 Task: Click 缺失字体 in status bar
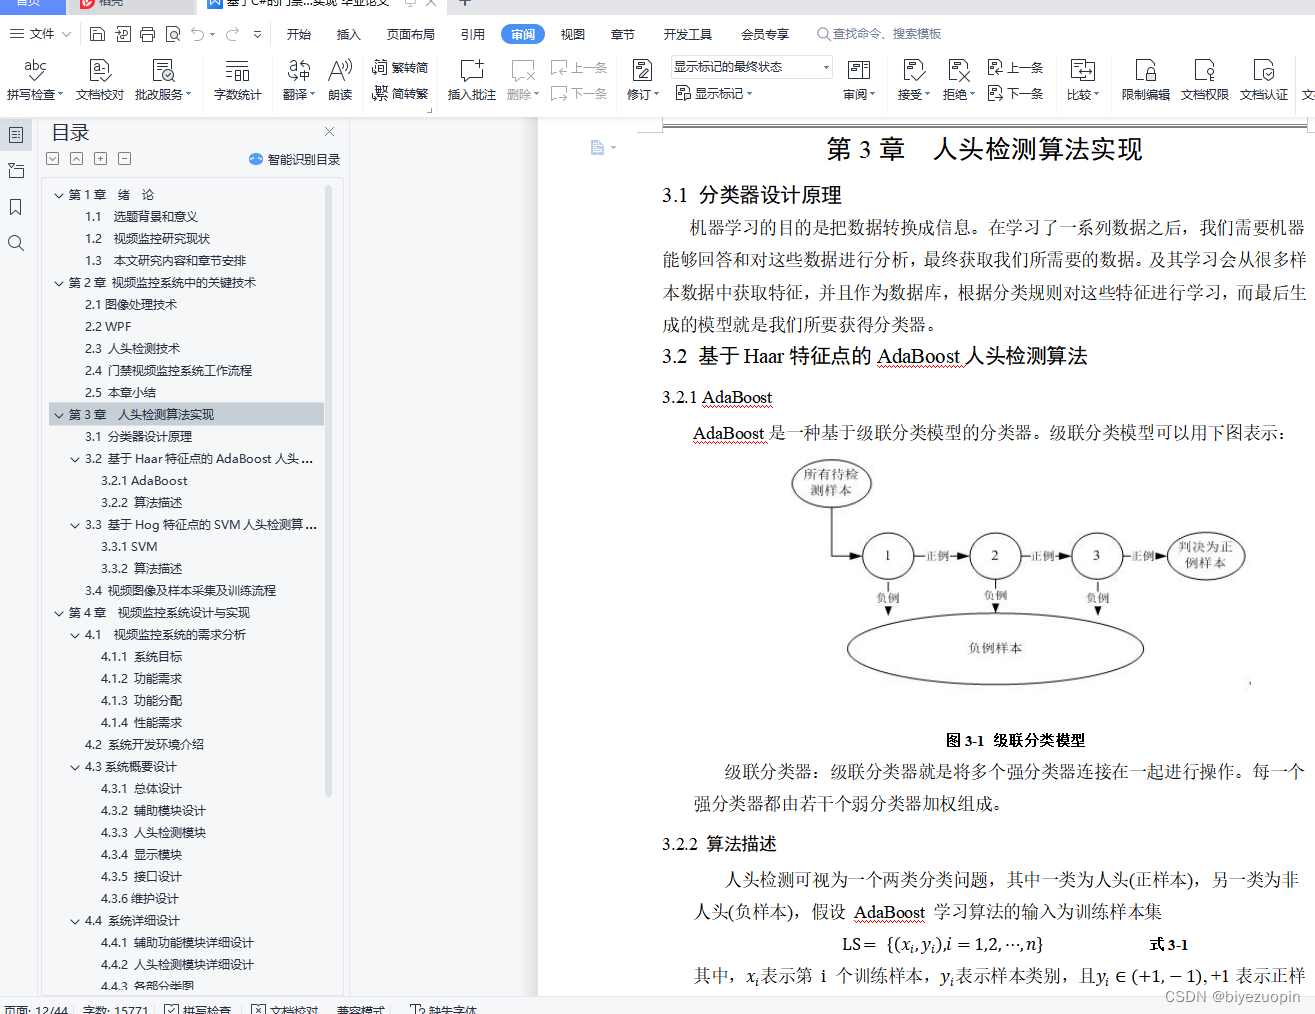444,1009
